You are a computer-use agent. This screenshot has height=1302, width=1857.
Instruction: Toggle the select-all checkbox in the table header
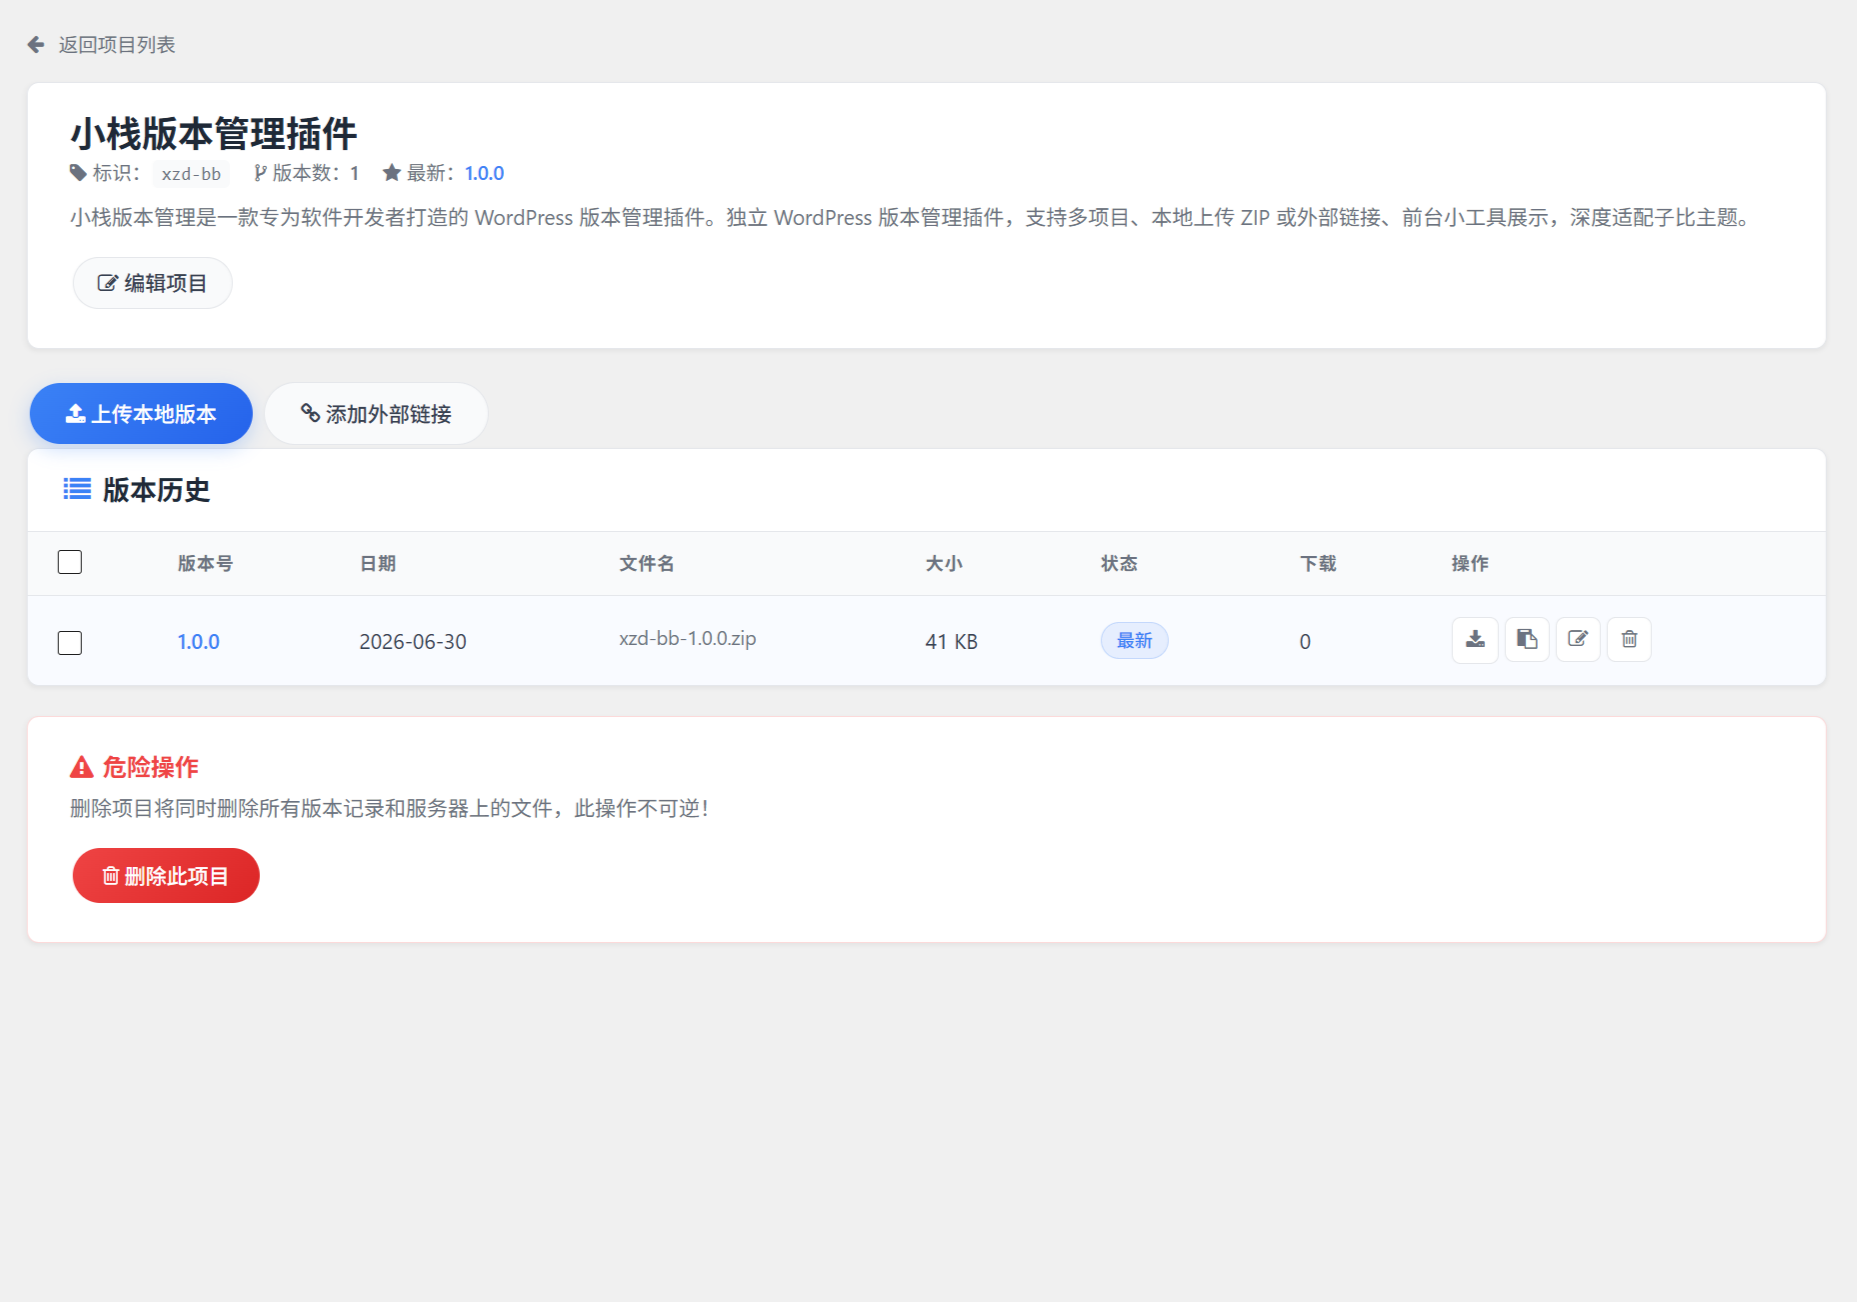[x=70, y=562]
